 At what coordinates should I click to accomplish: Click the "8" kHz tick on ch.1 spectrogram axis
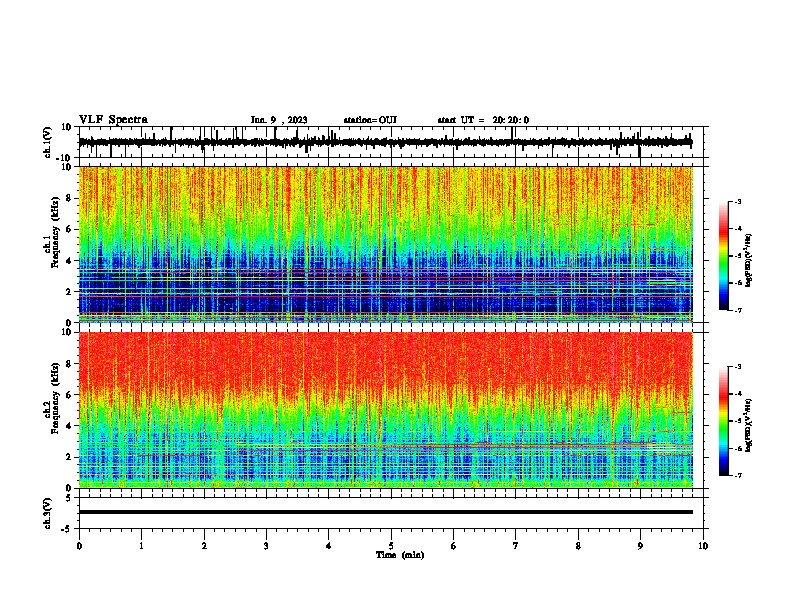tap(70, 198)
